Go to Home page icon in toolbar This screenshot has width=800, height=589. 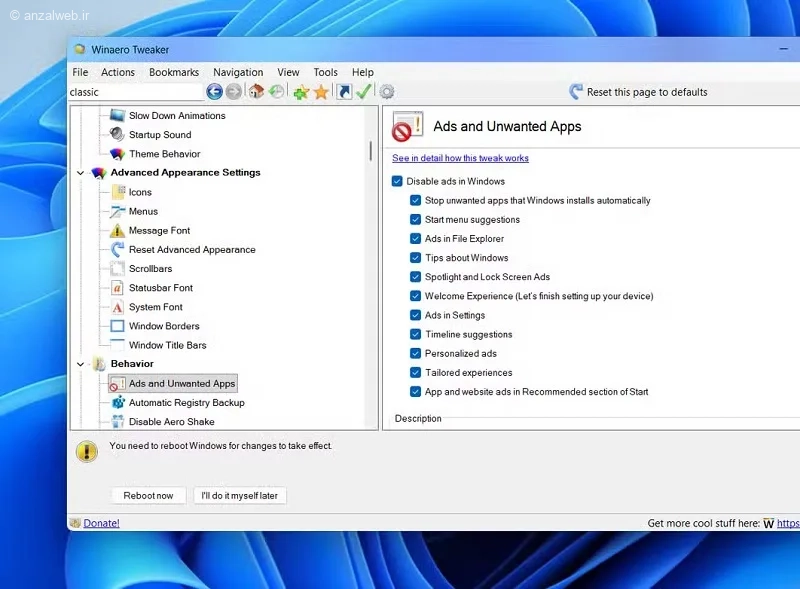point(256,92)
